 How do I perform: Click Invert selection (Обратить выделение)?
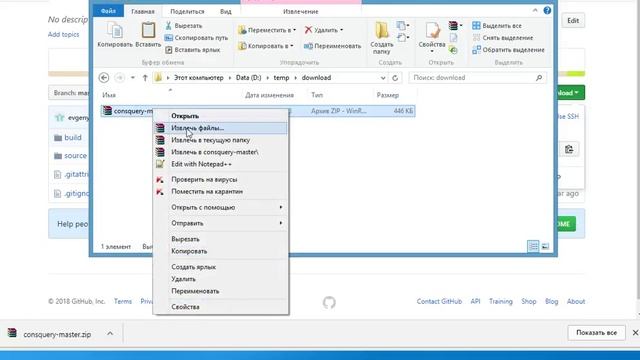tap(508, 50)
